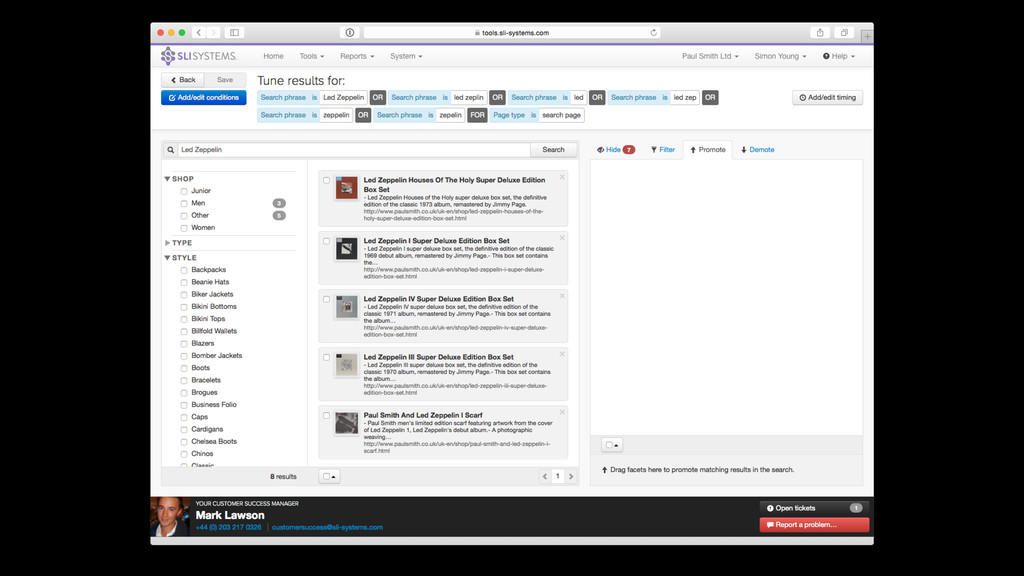Switch to the Hide tab
This screenshot has width=1024, height=576.
(615, 150)
